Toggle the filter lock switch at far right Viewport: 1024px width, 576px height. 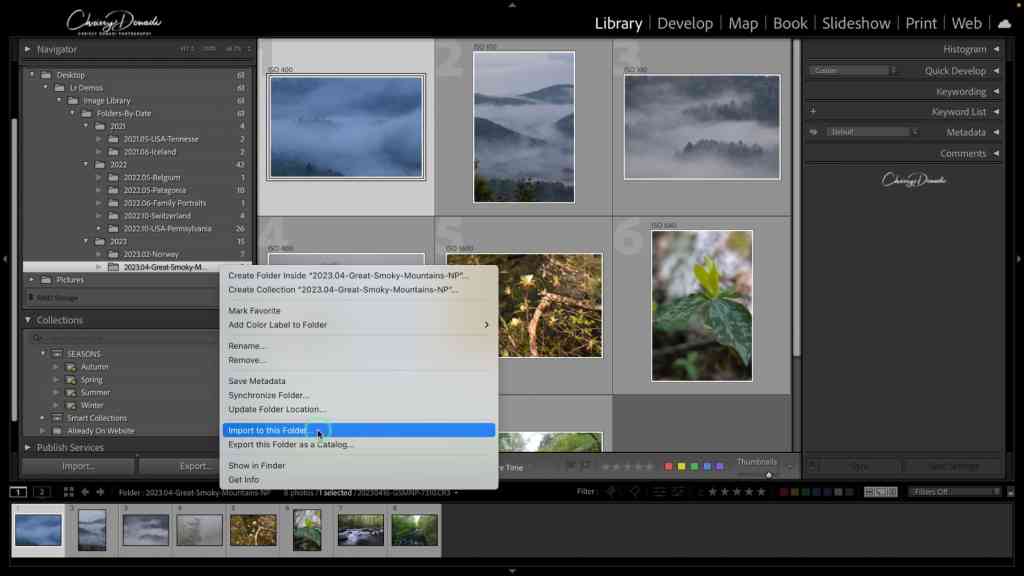click(1010, 492)
